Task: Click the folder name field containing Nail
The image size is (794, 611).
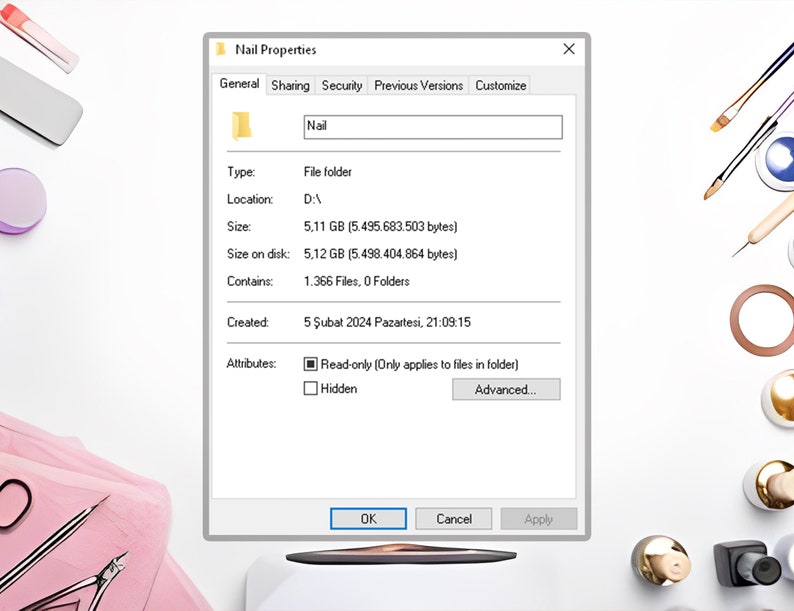Action: coord(433,127)
